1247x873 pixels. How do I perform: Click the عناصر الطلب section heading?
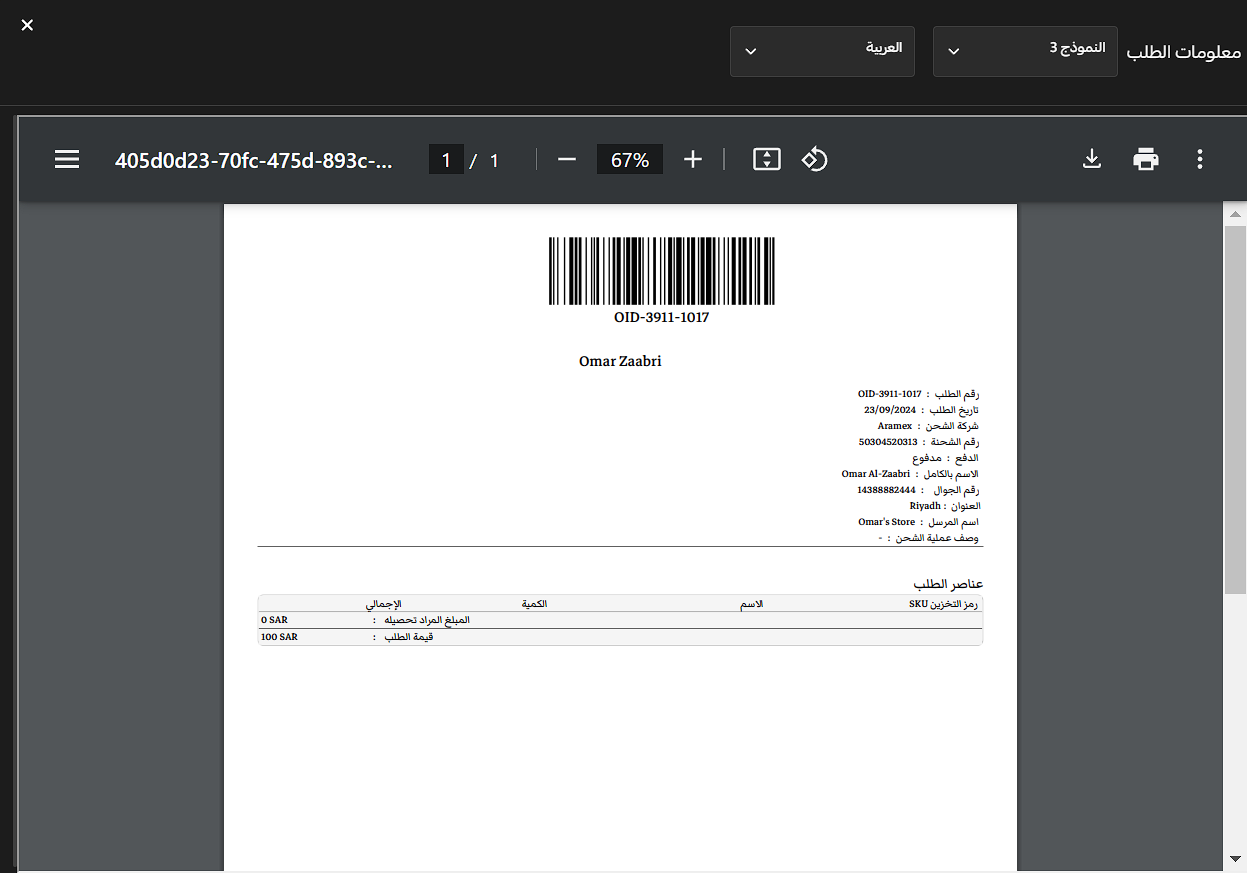pyautogui.click(x=948, y=583)
